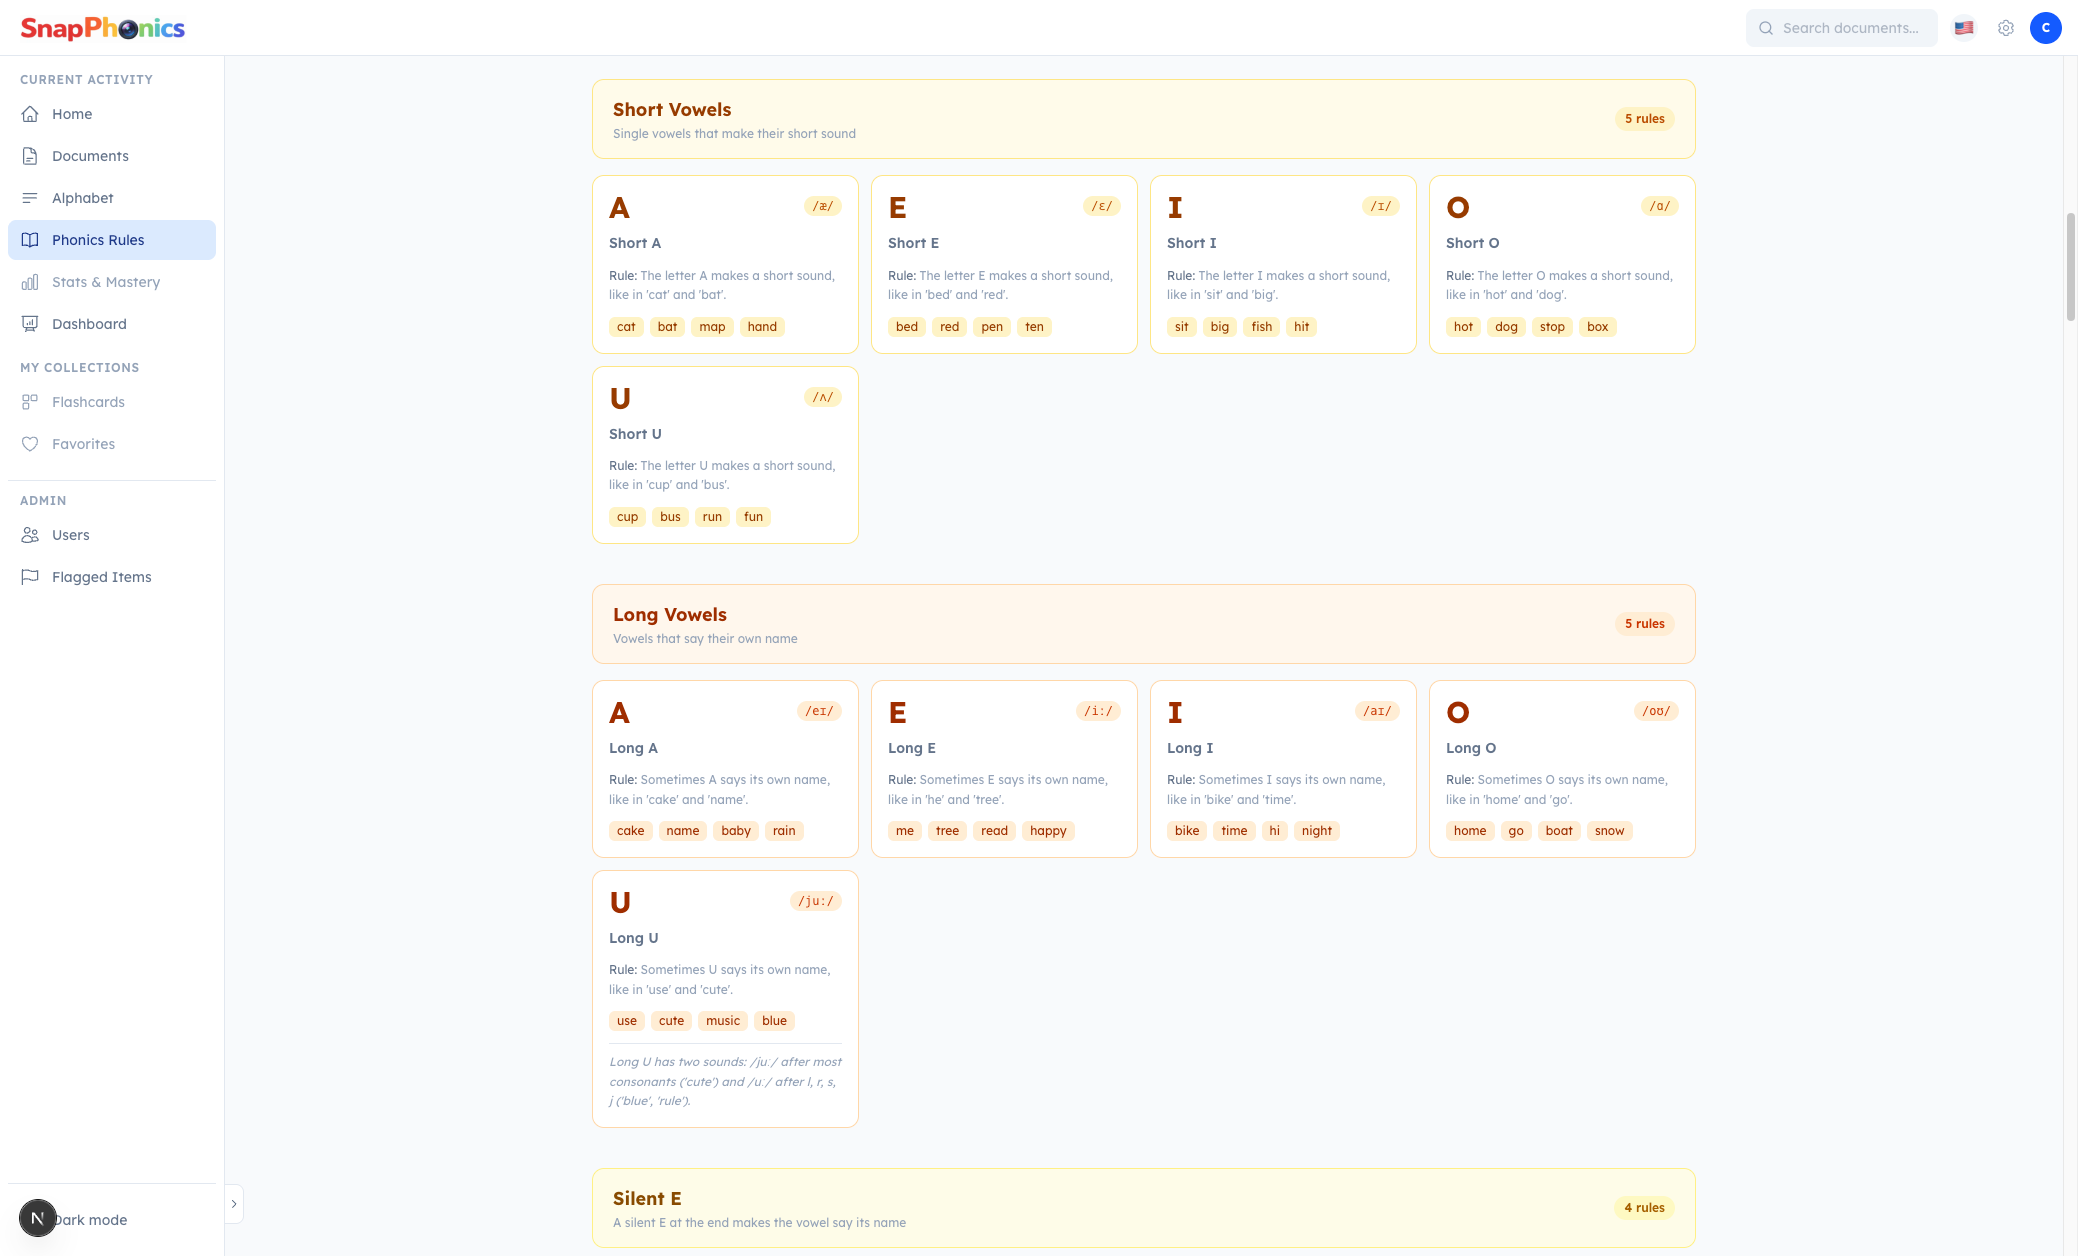Open Flashcards via its grid icon

click(30, 402)
